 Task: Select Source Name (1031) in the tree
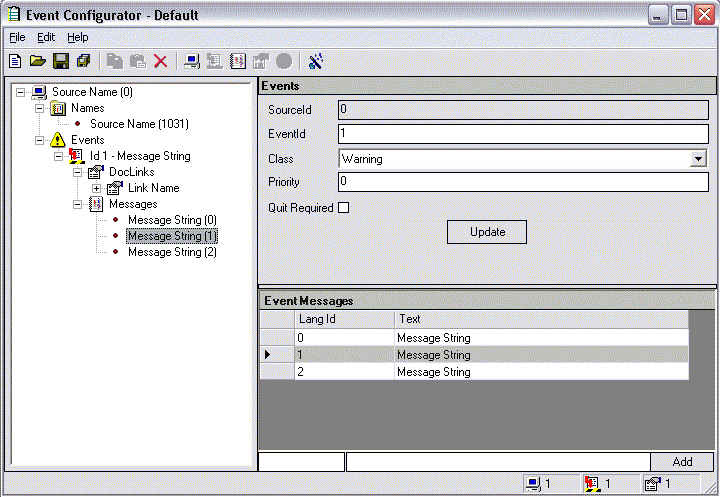click(x=139, y=124)
